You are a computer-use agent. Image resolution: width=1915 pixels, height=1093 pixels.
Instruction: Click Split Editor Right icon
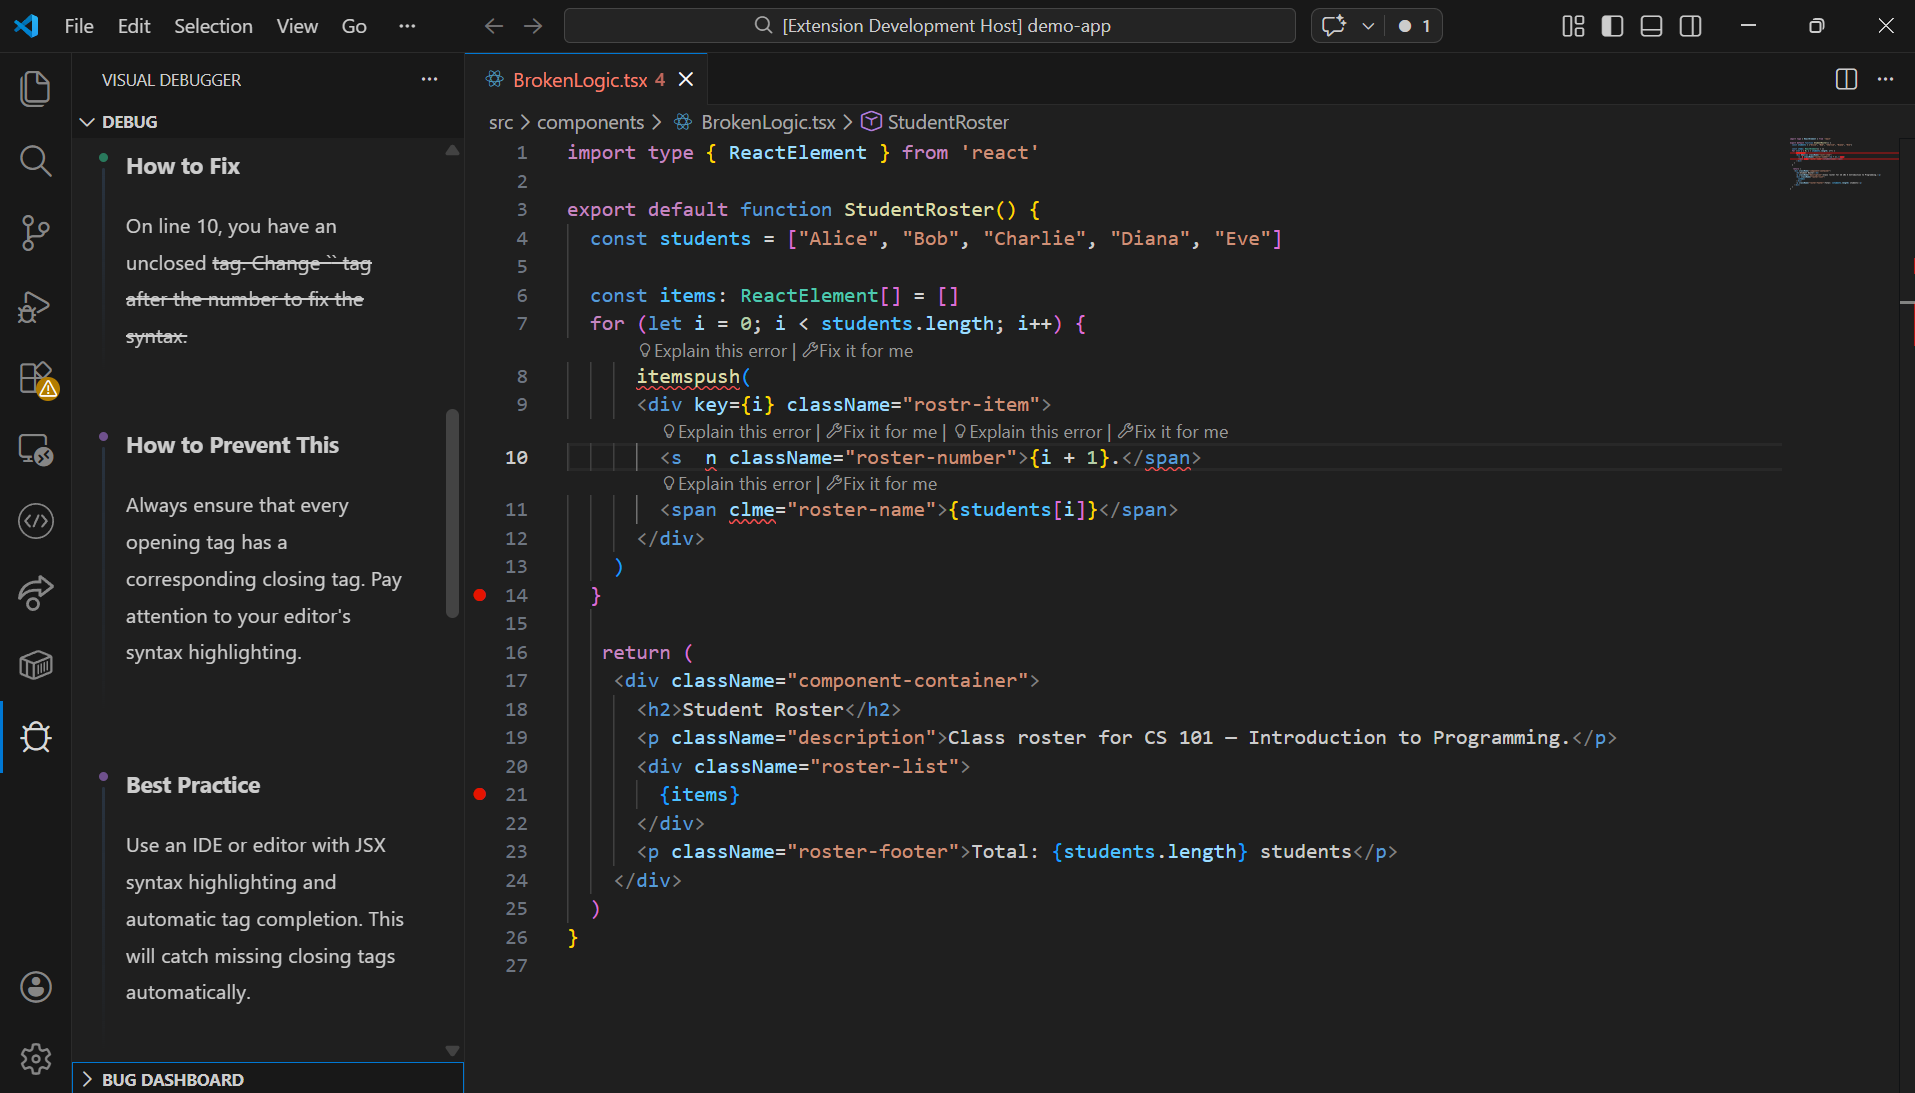(1846, 80)
